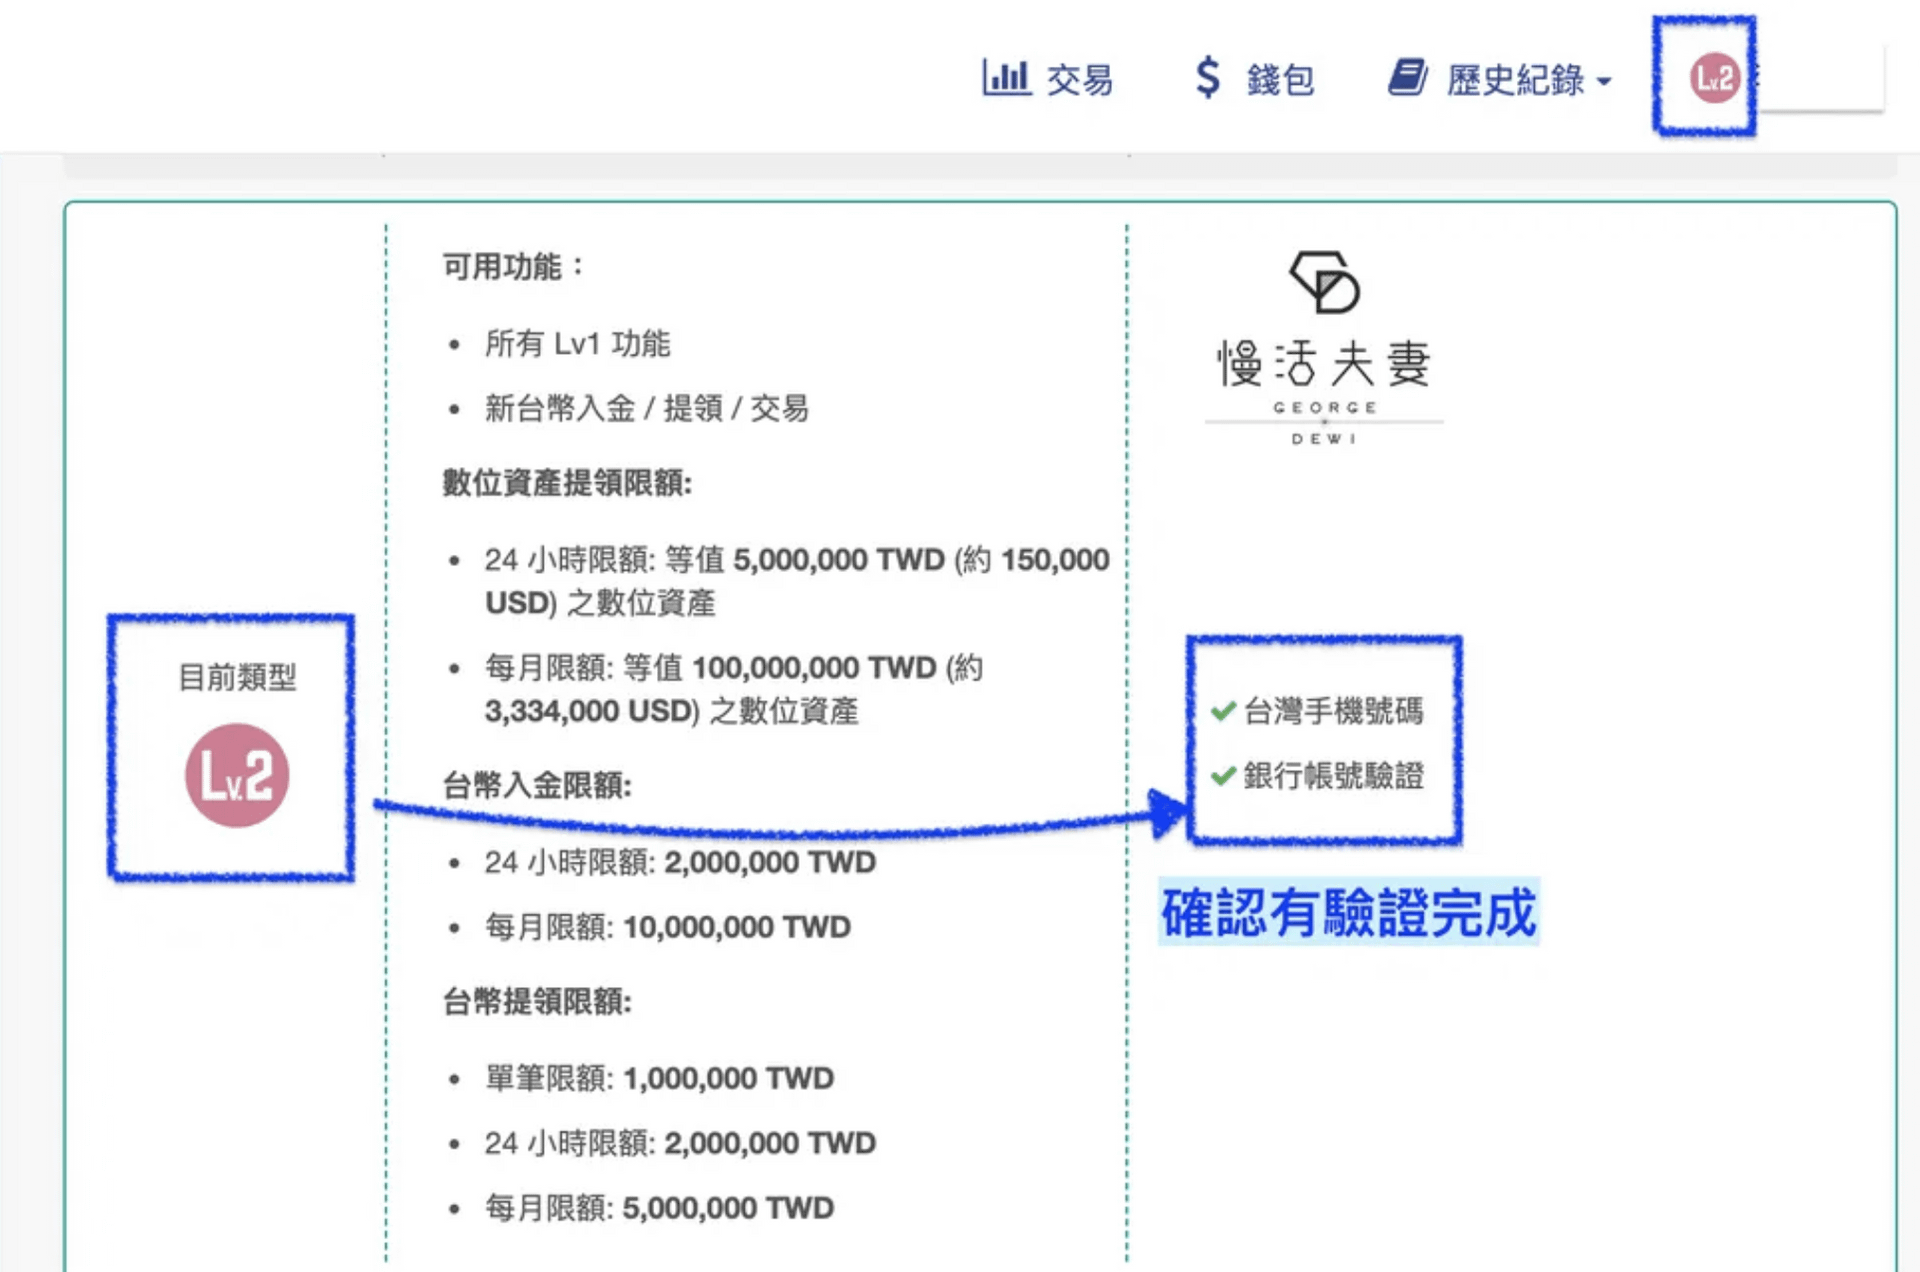Click the 慢活夫妻 diamond logo icon
Screen dimensions: 1920x1272
1324,282
